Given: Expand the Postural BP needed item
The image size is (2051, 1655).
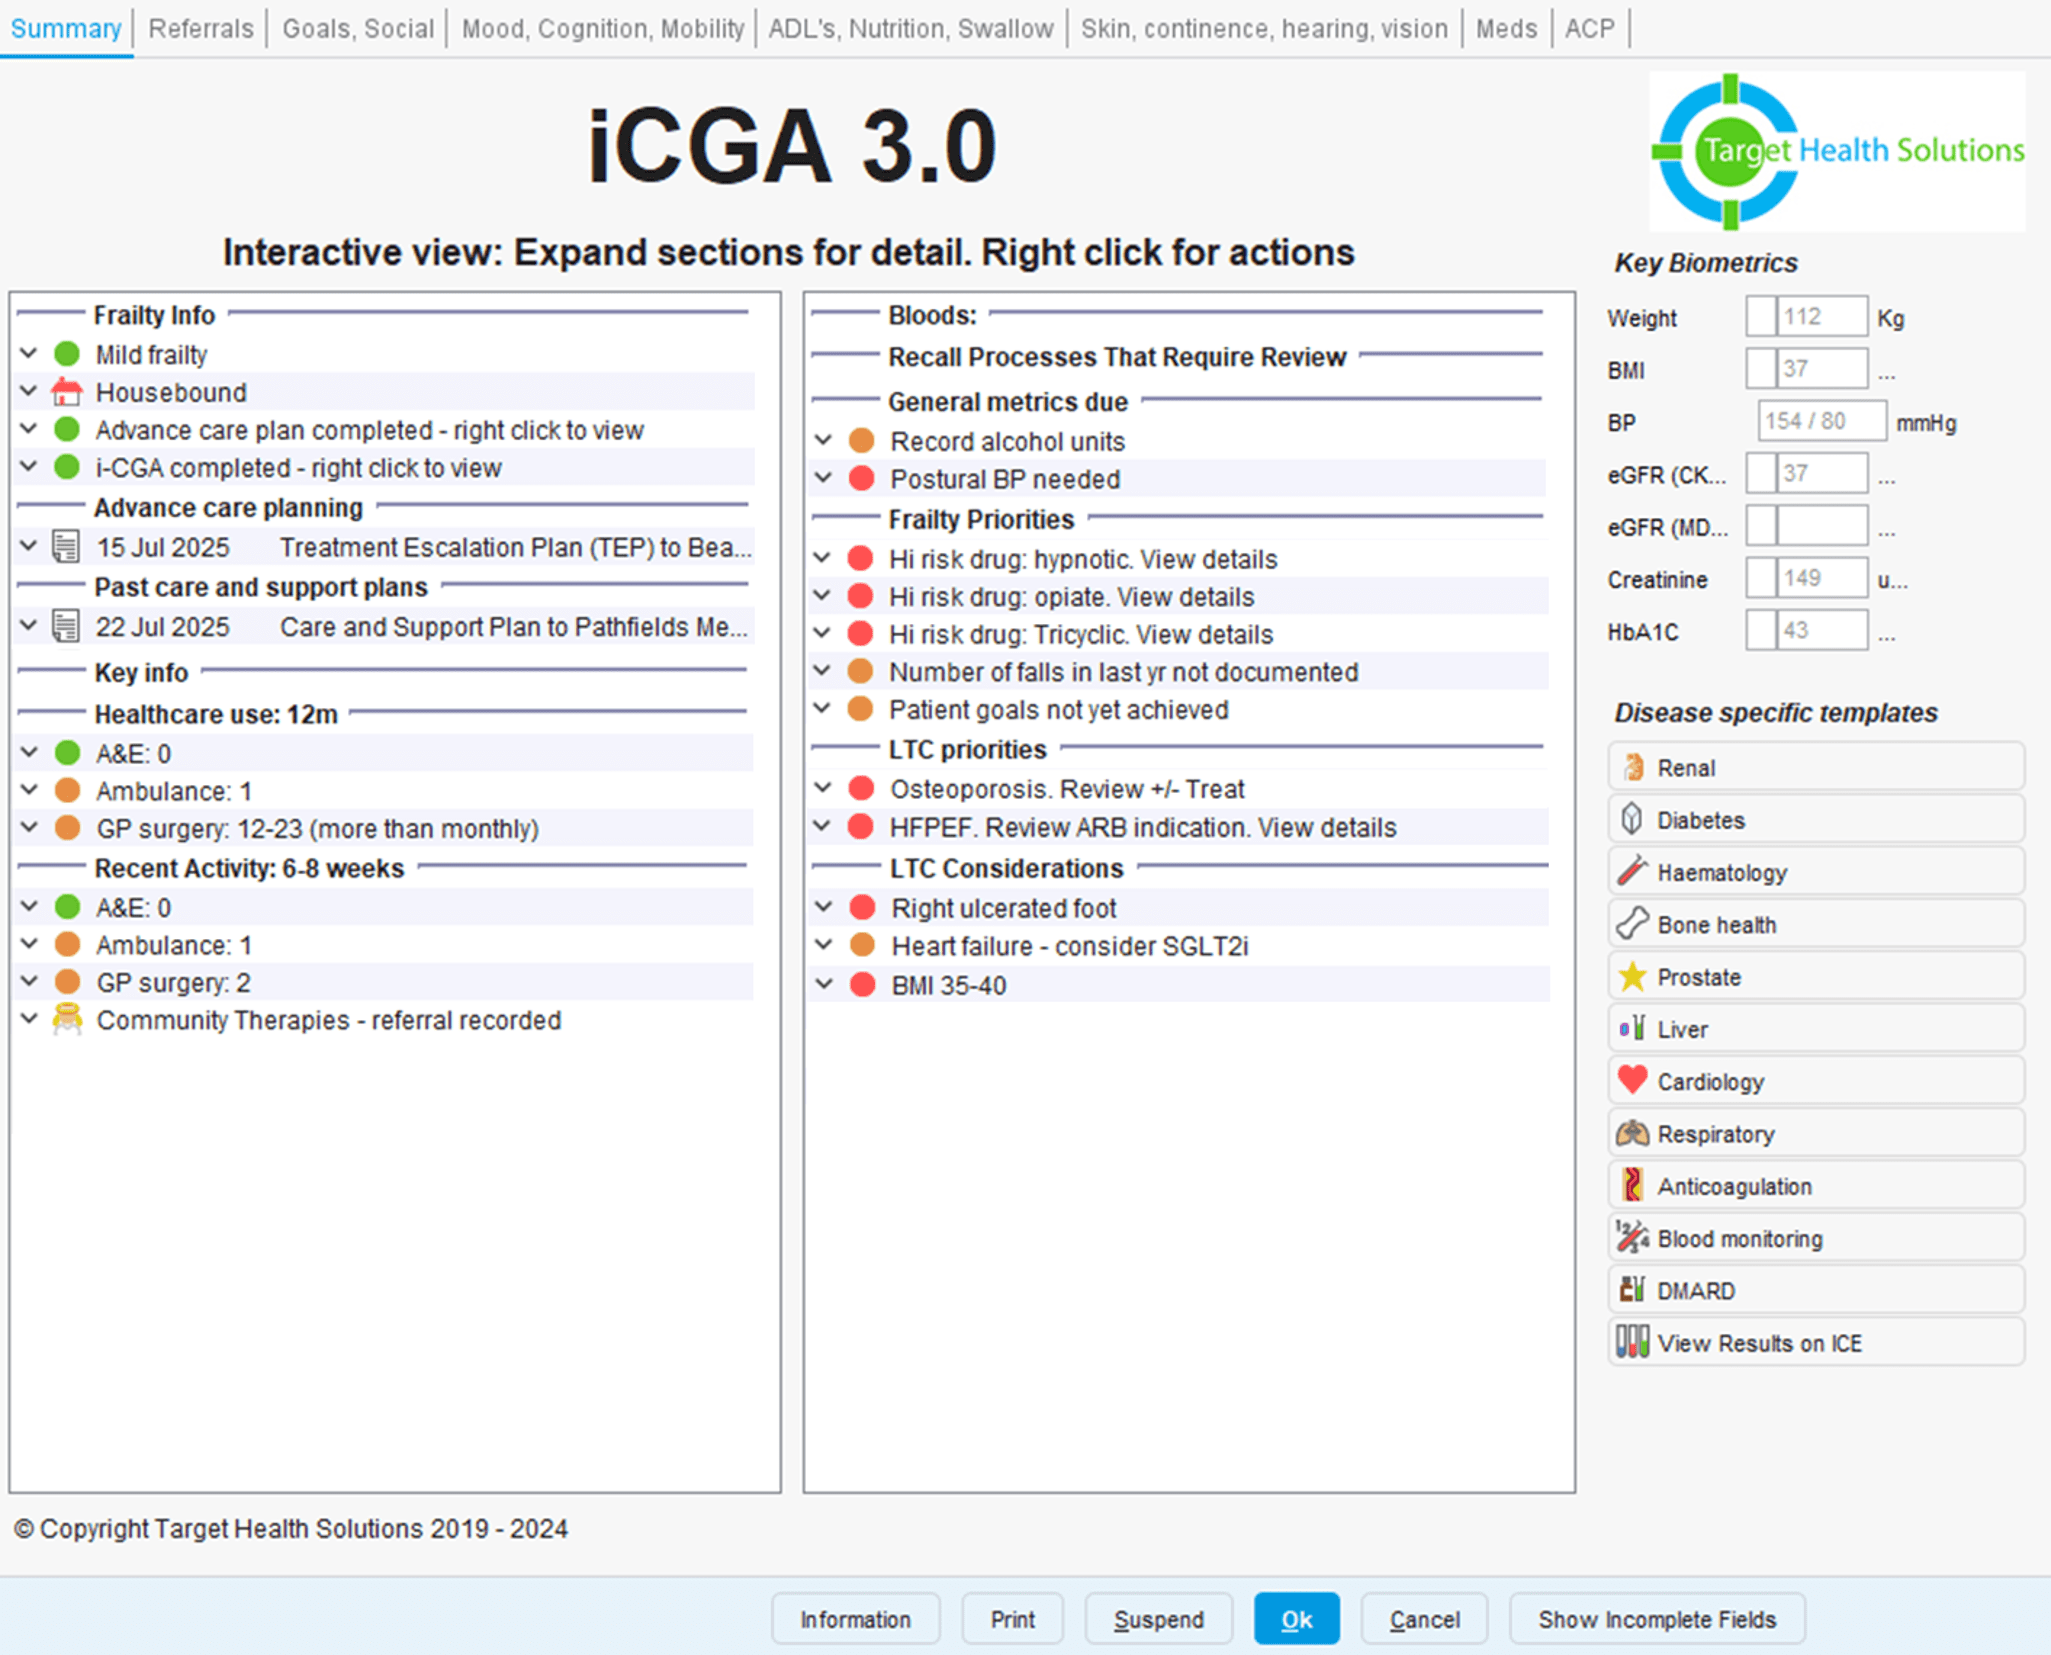Looking at the screenshot, I should pyautogui.click(x=824, y=478).
